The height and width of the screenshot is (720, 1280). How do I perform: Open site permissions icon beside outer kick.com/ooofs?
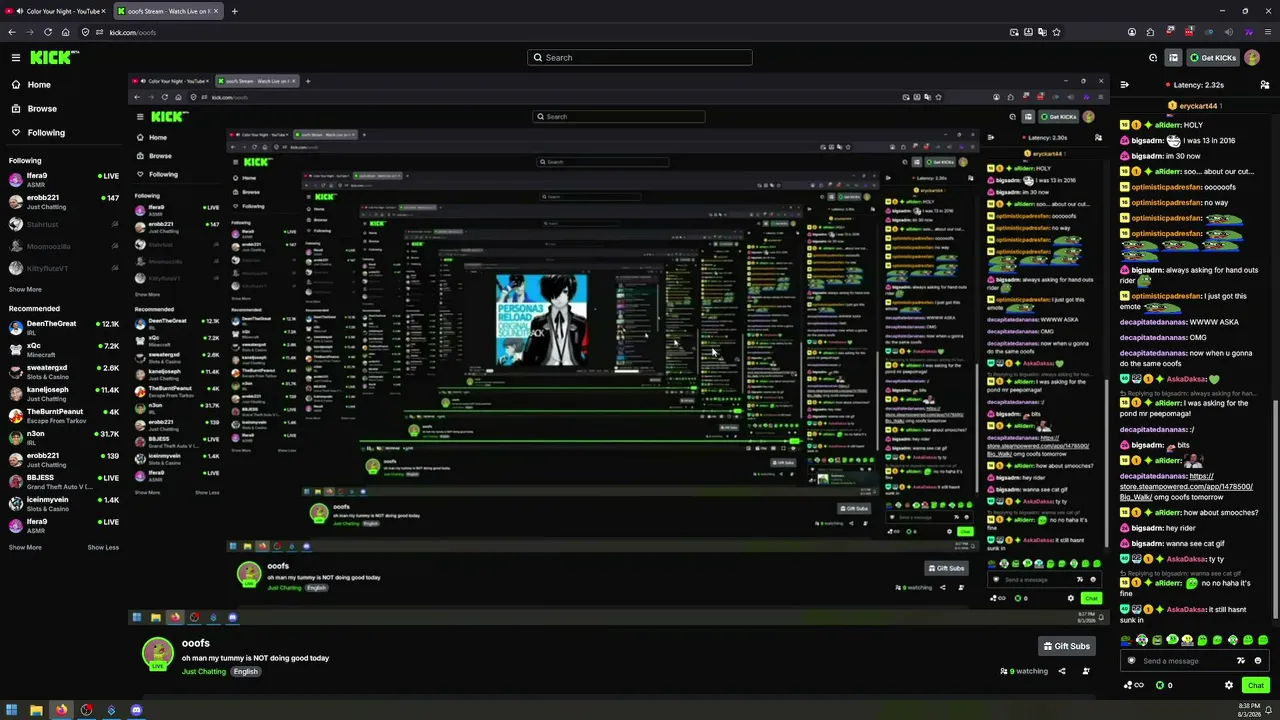click(x=99, y=32)
